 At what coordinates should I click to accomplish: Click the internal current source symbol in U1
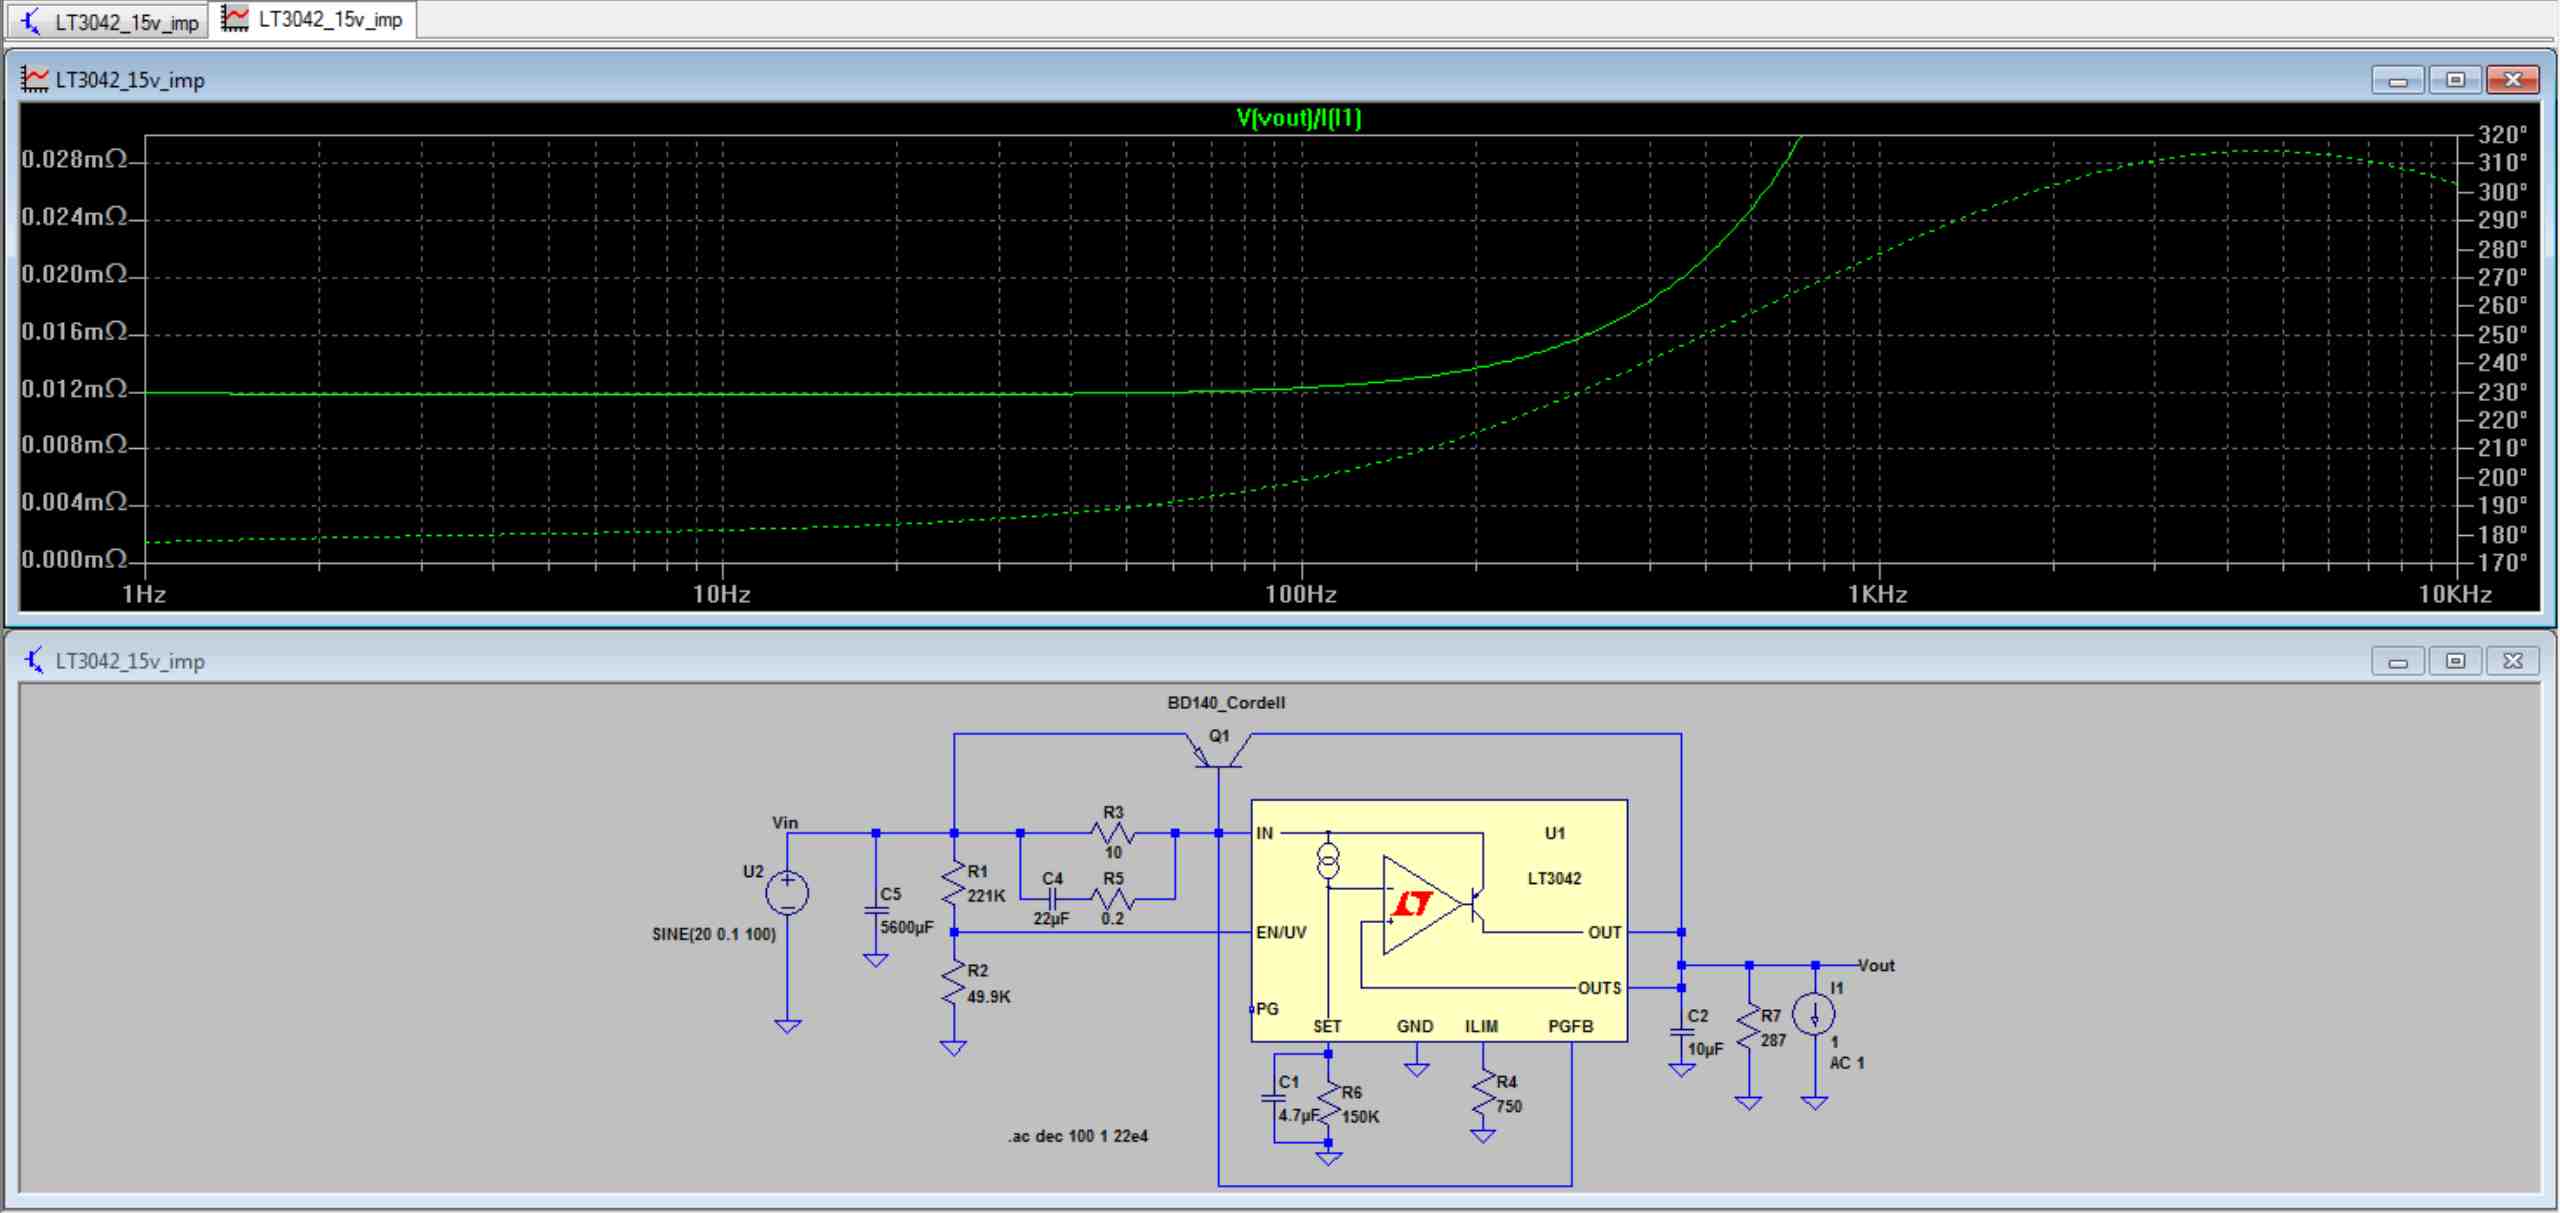[1328, 860]
